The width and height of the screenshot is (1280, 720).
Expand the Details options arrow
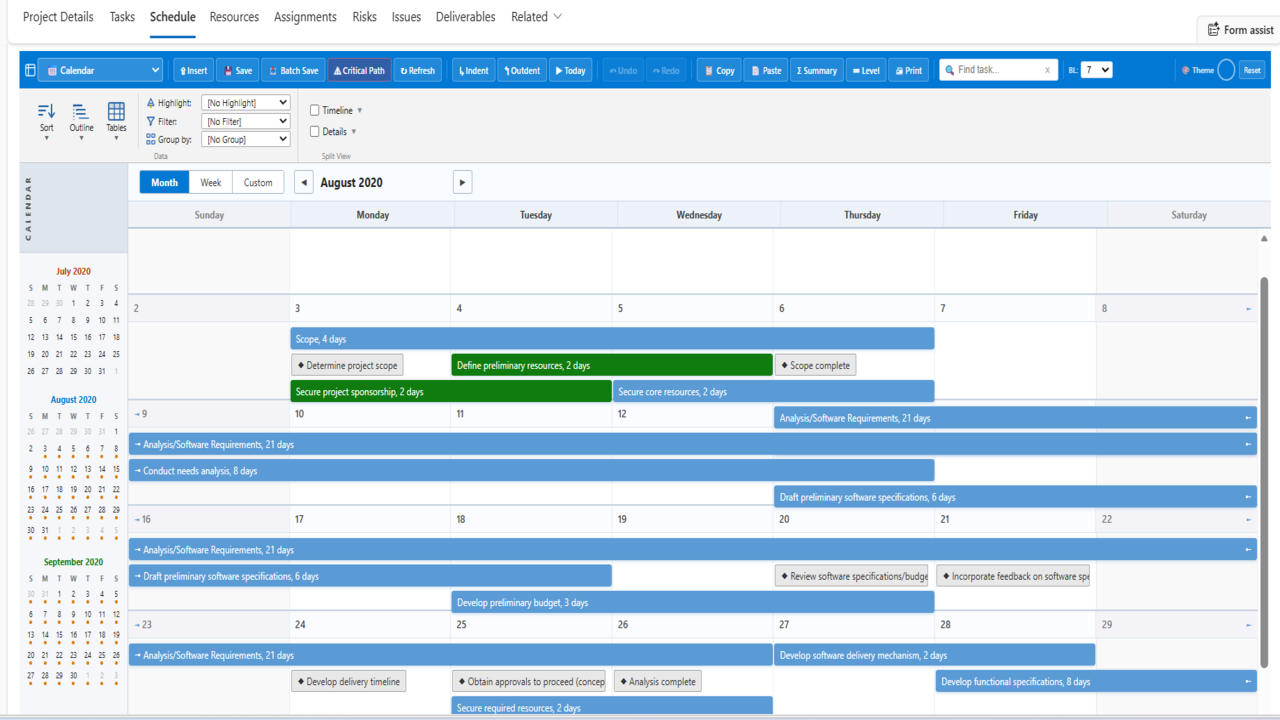click(354, 132)
